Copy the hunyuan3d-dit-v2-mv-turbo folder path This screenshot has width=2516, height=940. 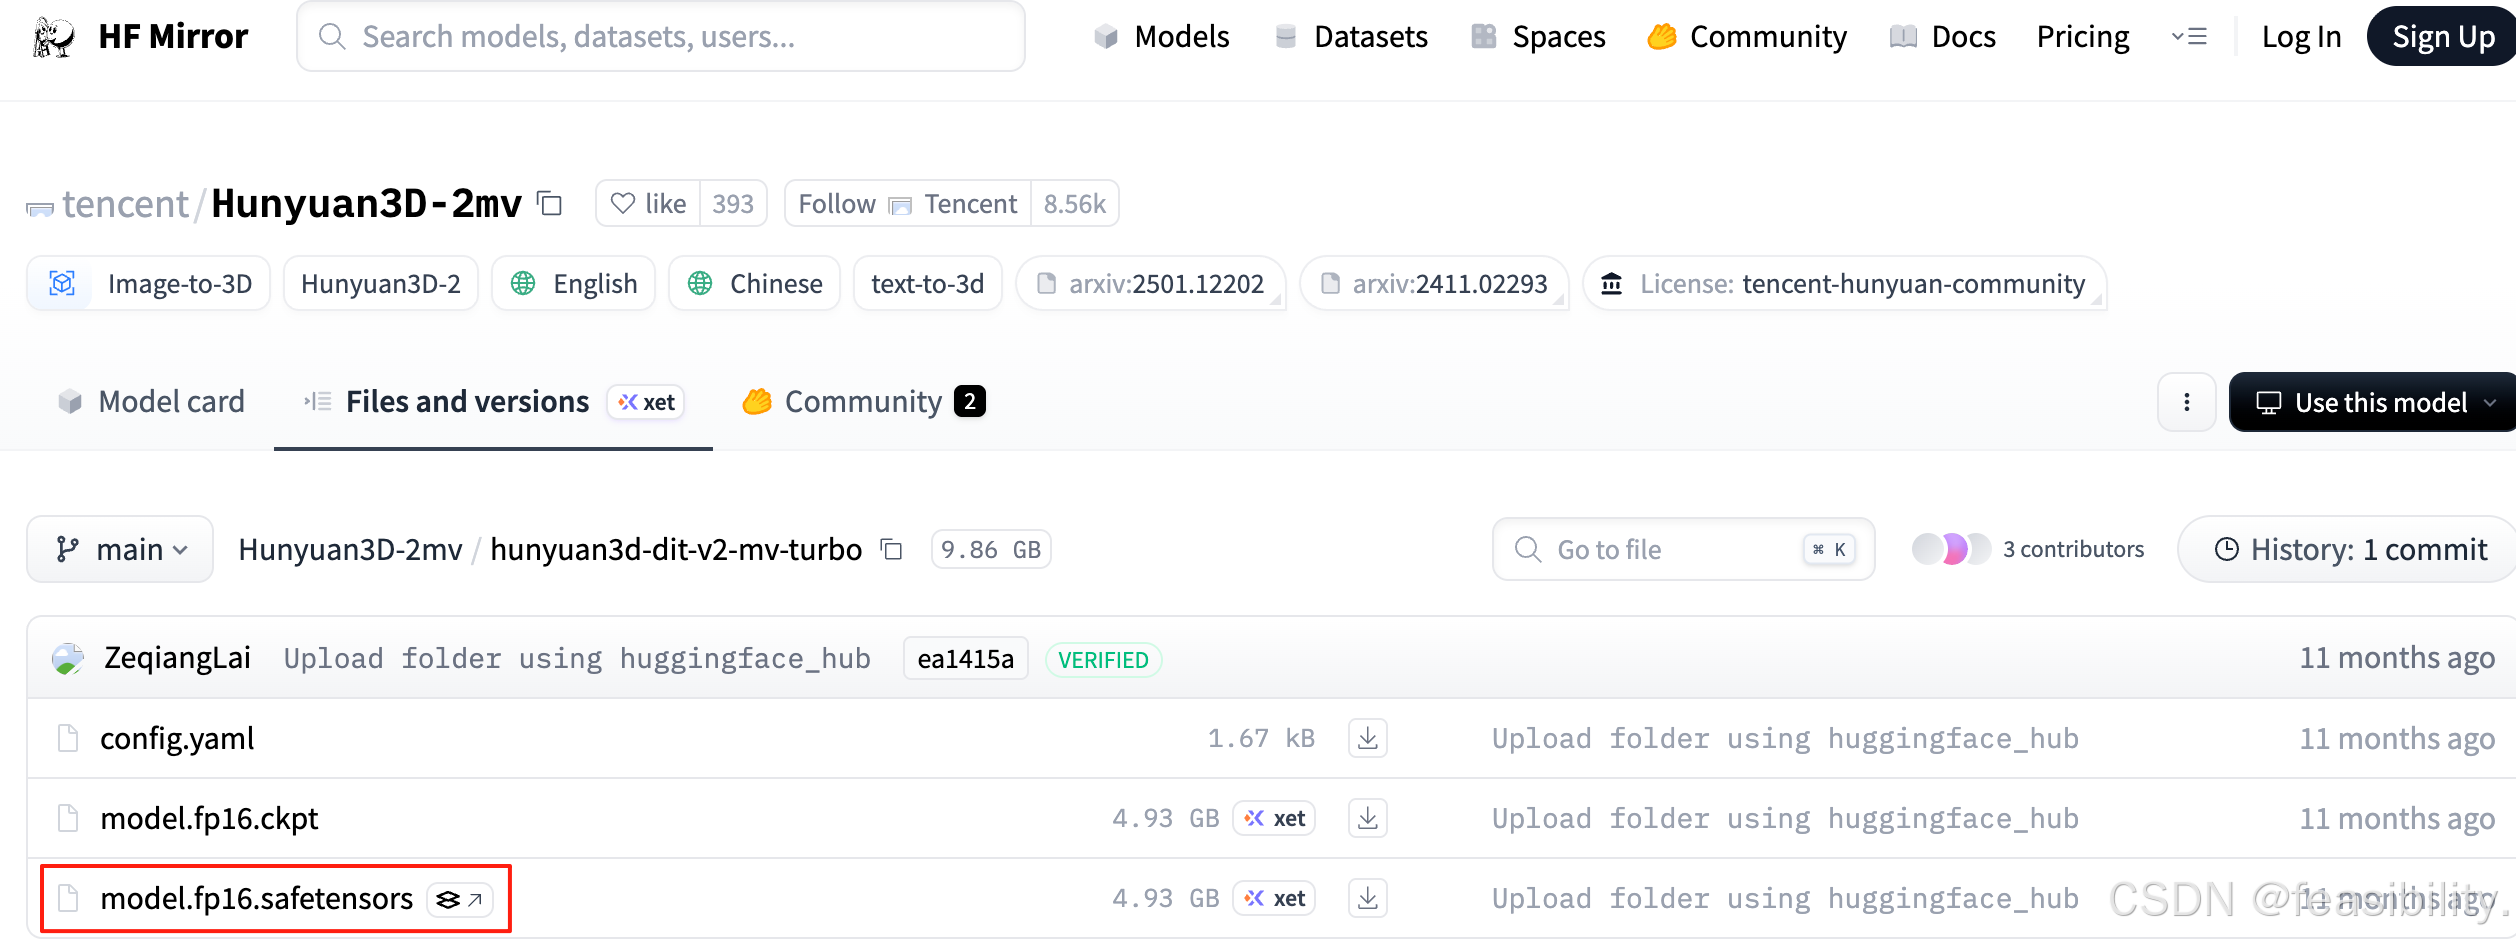point(892,550)
